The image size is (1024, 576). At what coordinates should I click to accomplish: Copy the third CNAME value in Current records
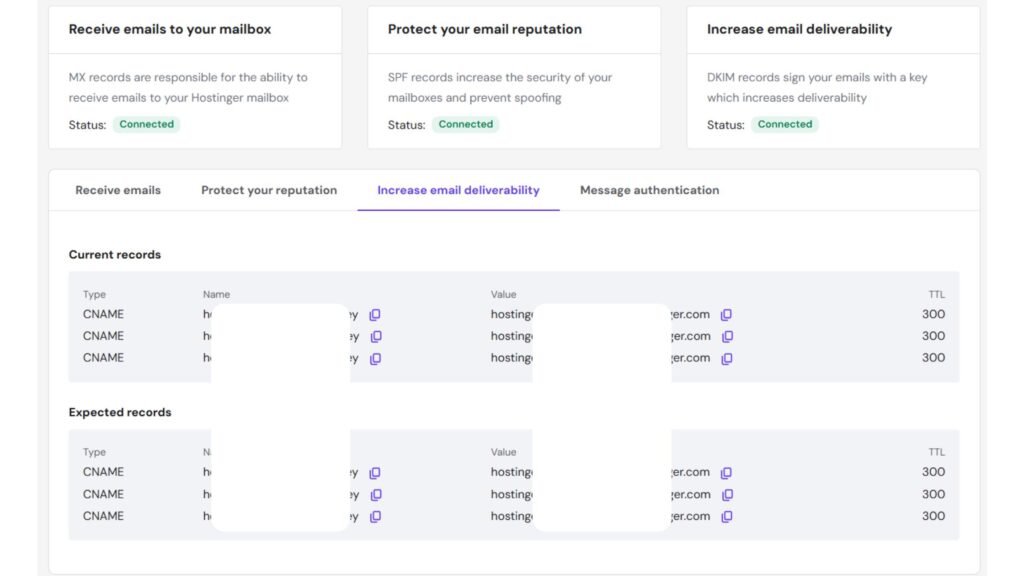click(x=725, y=358)
